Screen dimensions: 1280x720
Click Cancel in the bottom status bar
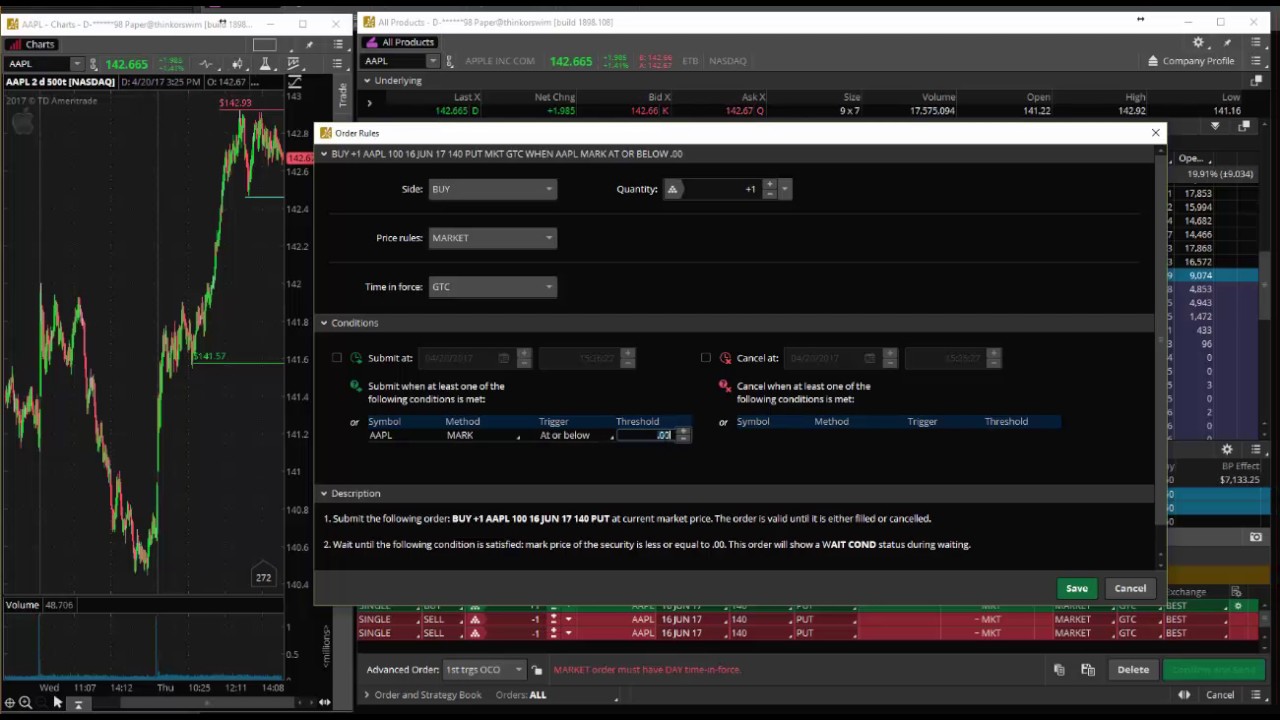pos(1220,695)
